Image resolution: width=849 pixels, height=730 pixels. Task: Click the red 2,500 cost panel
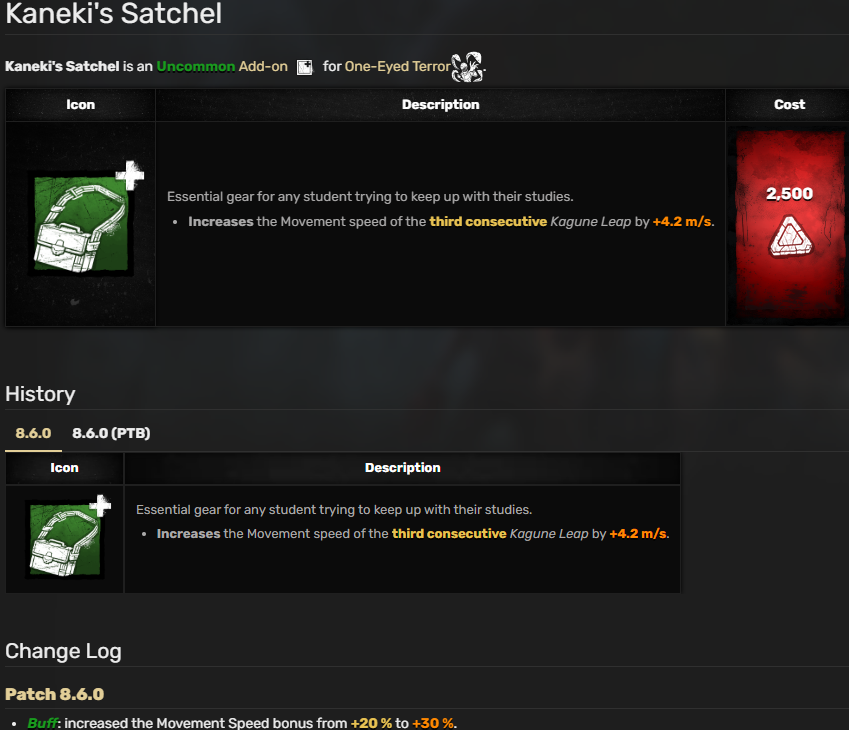point(789,224)
